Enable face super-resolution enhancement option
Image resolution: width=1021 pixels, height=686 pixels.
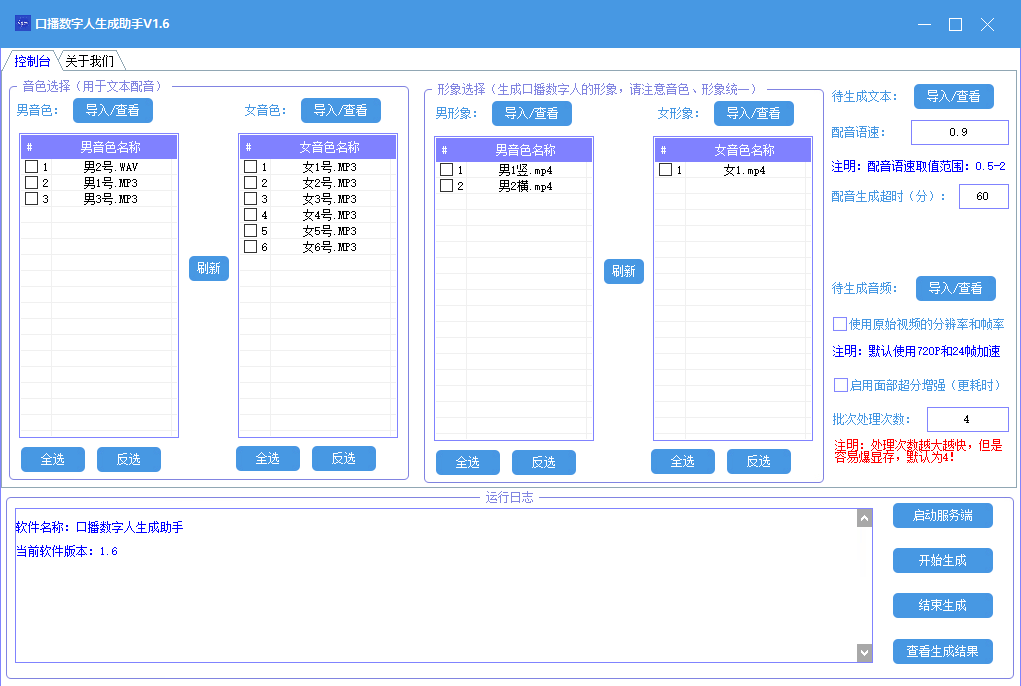point(840,385)
